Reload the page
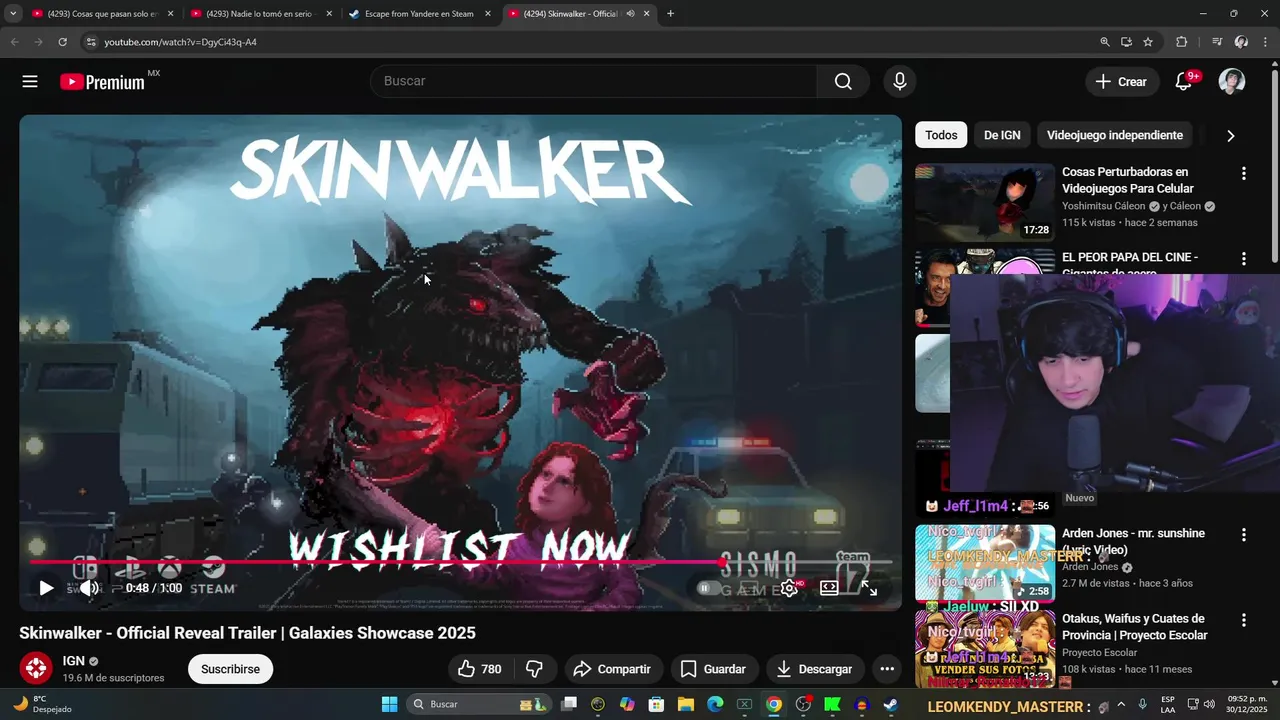1280x720 pixels. point(62,42)
